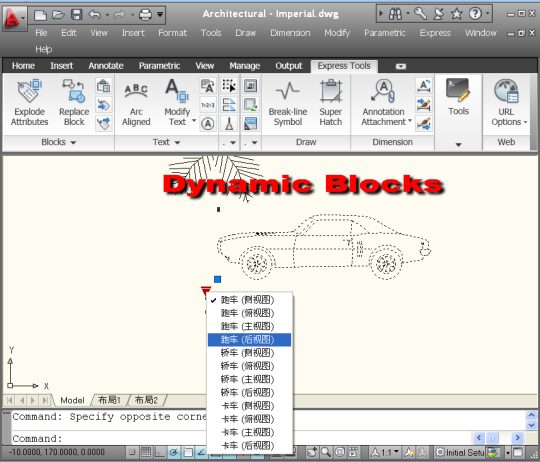Screen dimensions: 540x462
Task: Toggle grid display in status bar
Action: [x=146, y=452]
